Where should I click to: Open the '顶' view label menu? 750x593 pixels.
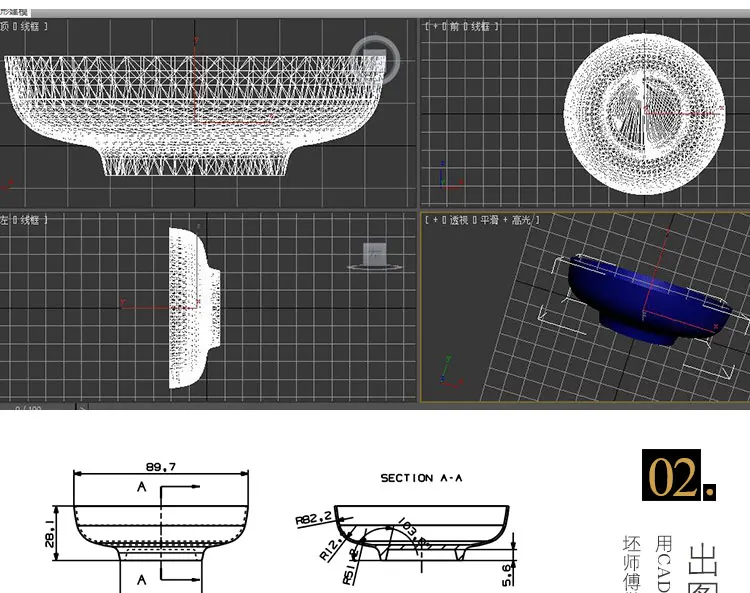pyautogui.click(x=4, y=26)
